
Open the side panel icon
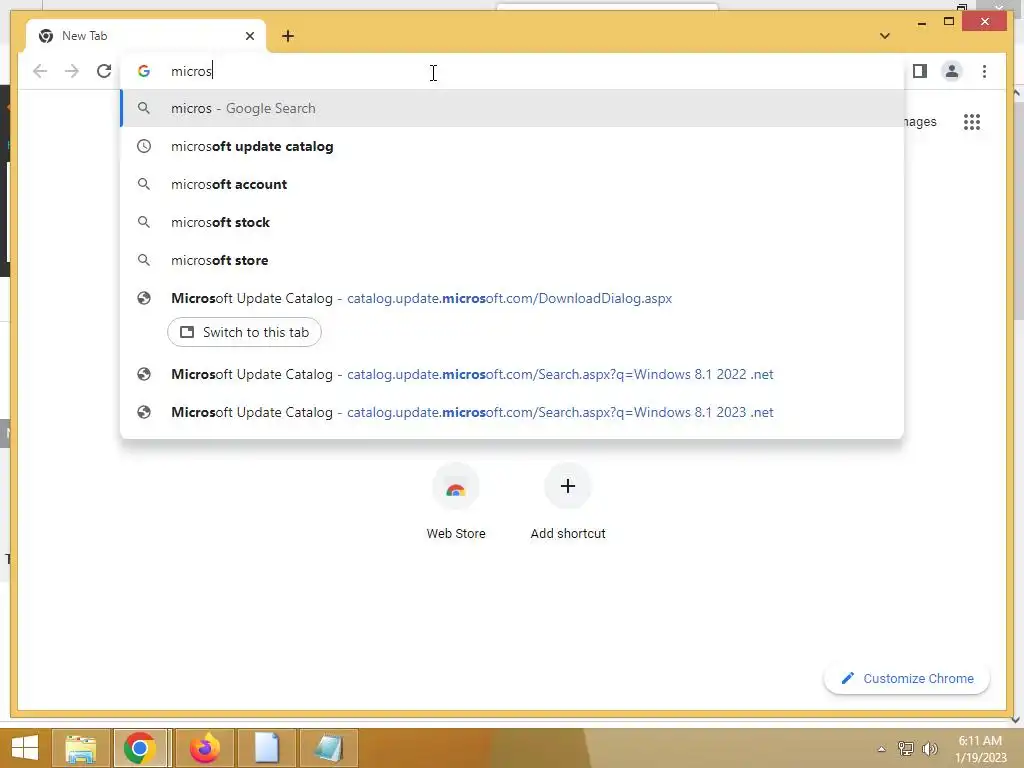pyautogui.click(x=920, y=71)
